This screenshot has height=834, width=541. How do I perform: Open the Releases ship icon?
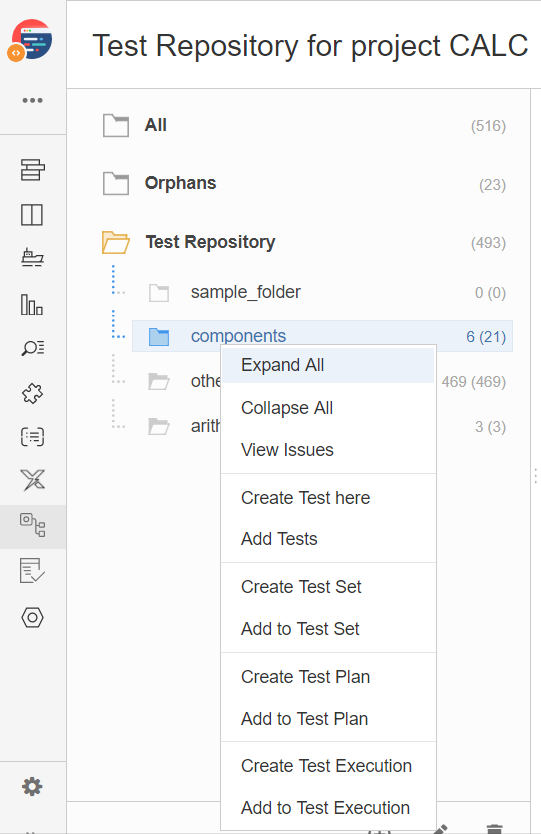pos(32,258)
